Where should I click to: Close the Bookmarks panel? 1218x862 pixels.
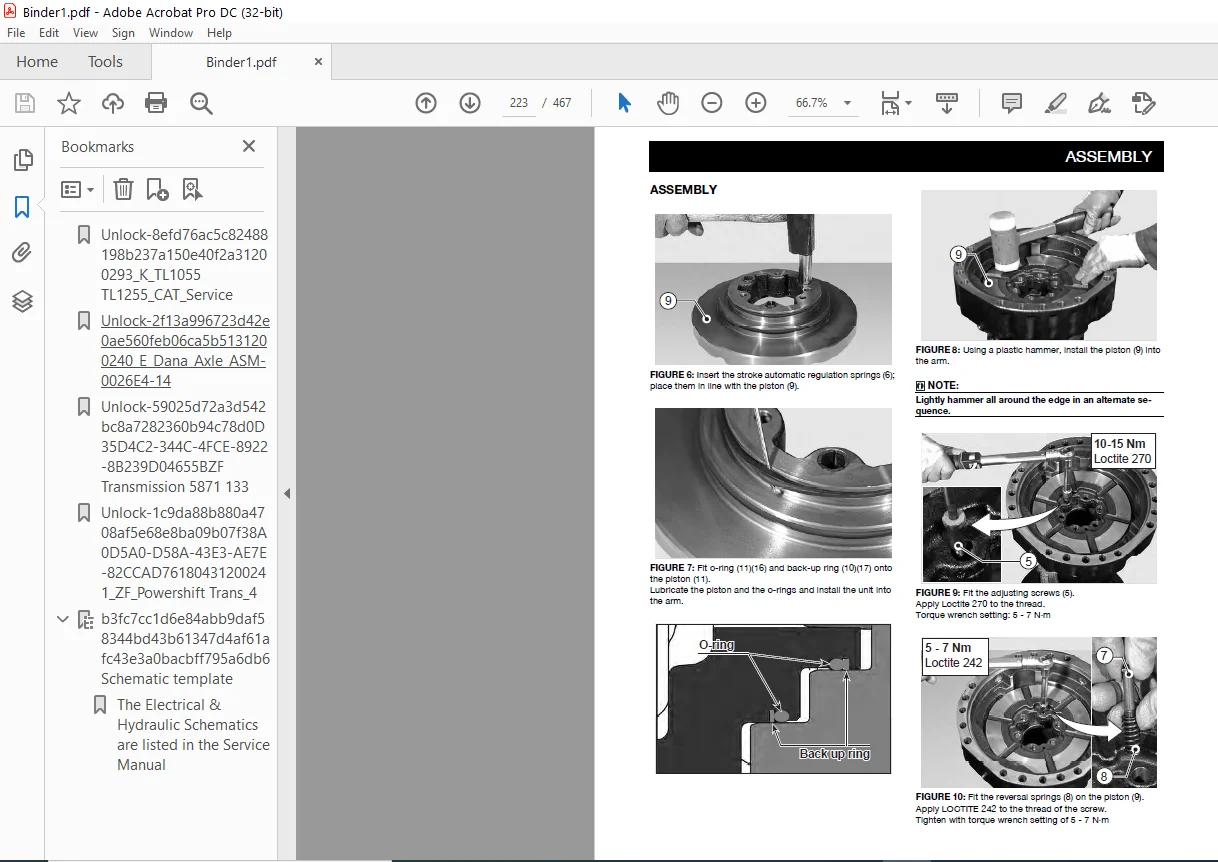point(249,146)
